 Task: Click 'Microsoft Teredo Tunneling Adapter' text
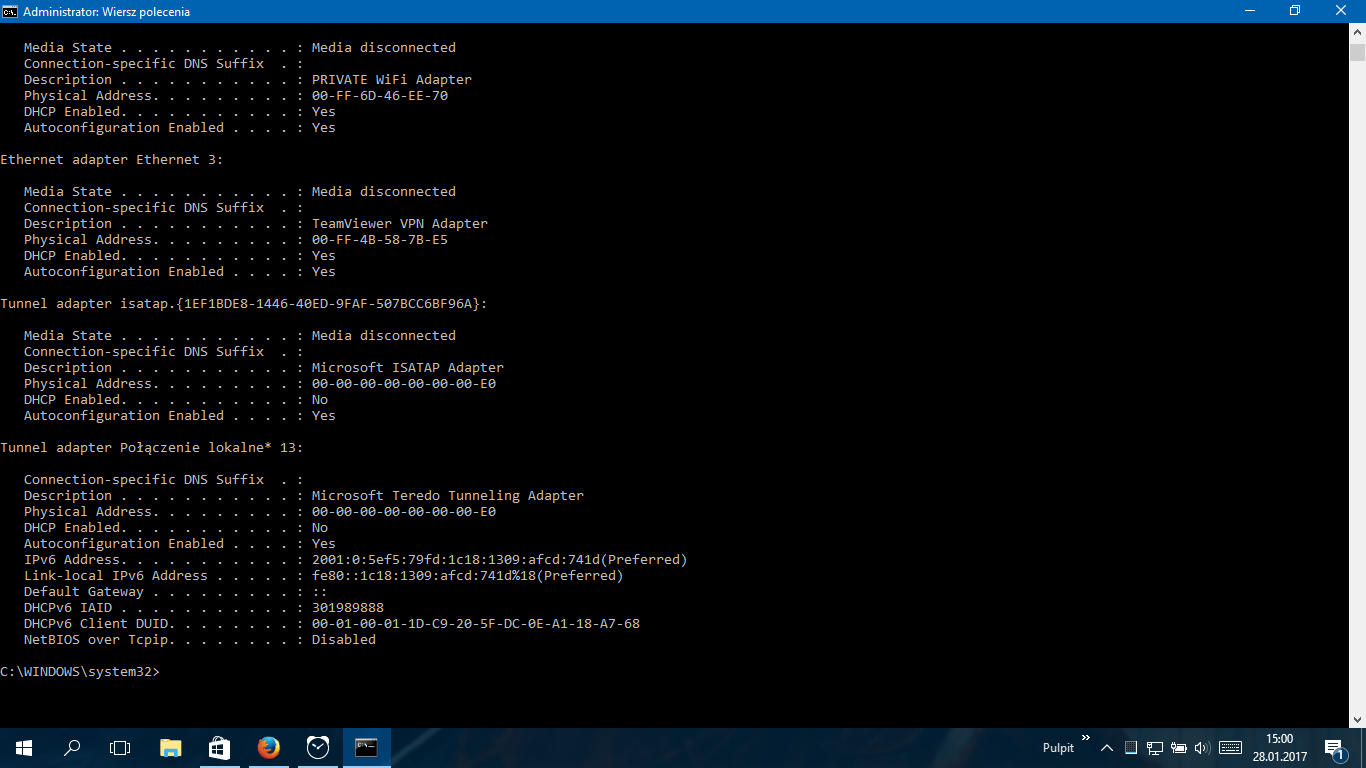tap(447, 496)
